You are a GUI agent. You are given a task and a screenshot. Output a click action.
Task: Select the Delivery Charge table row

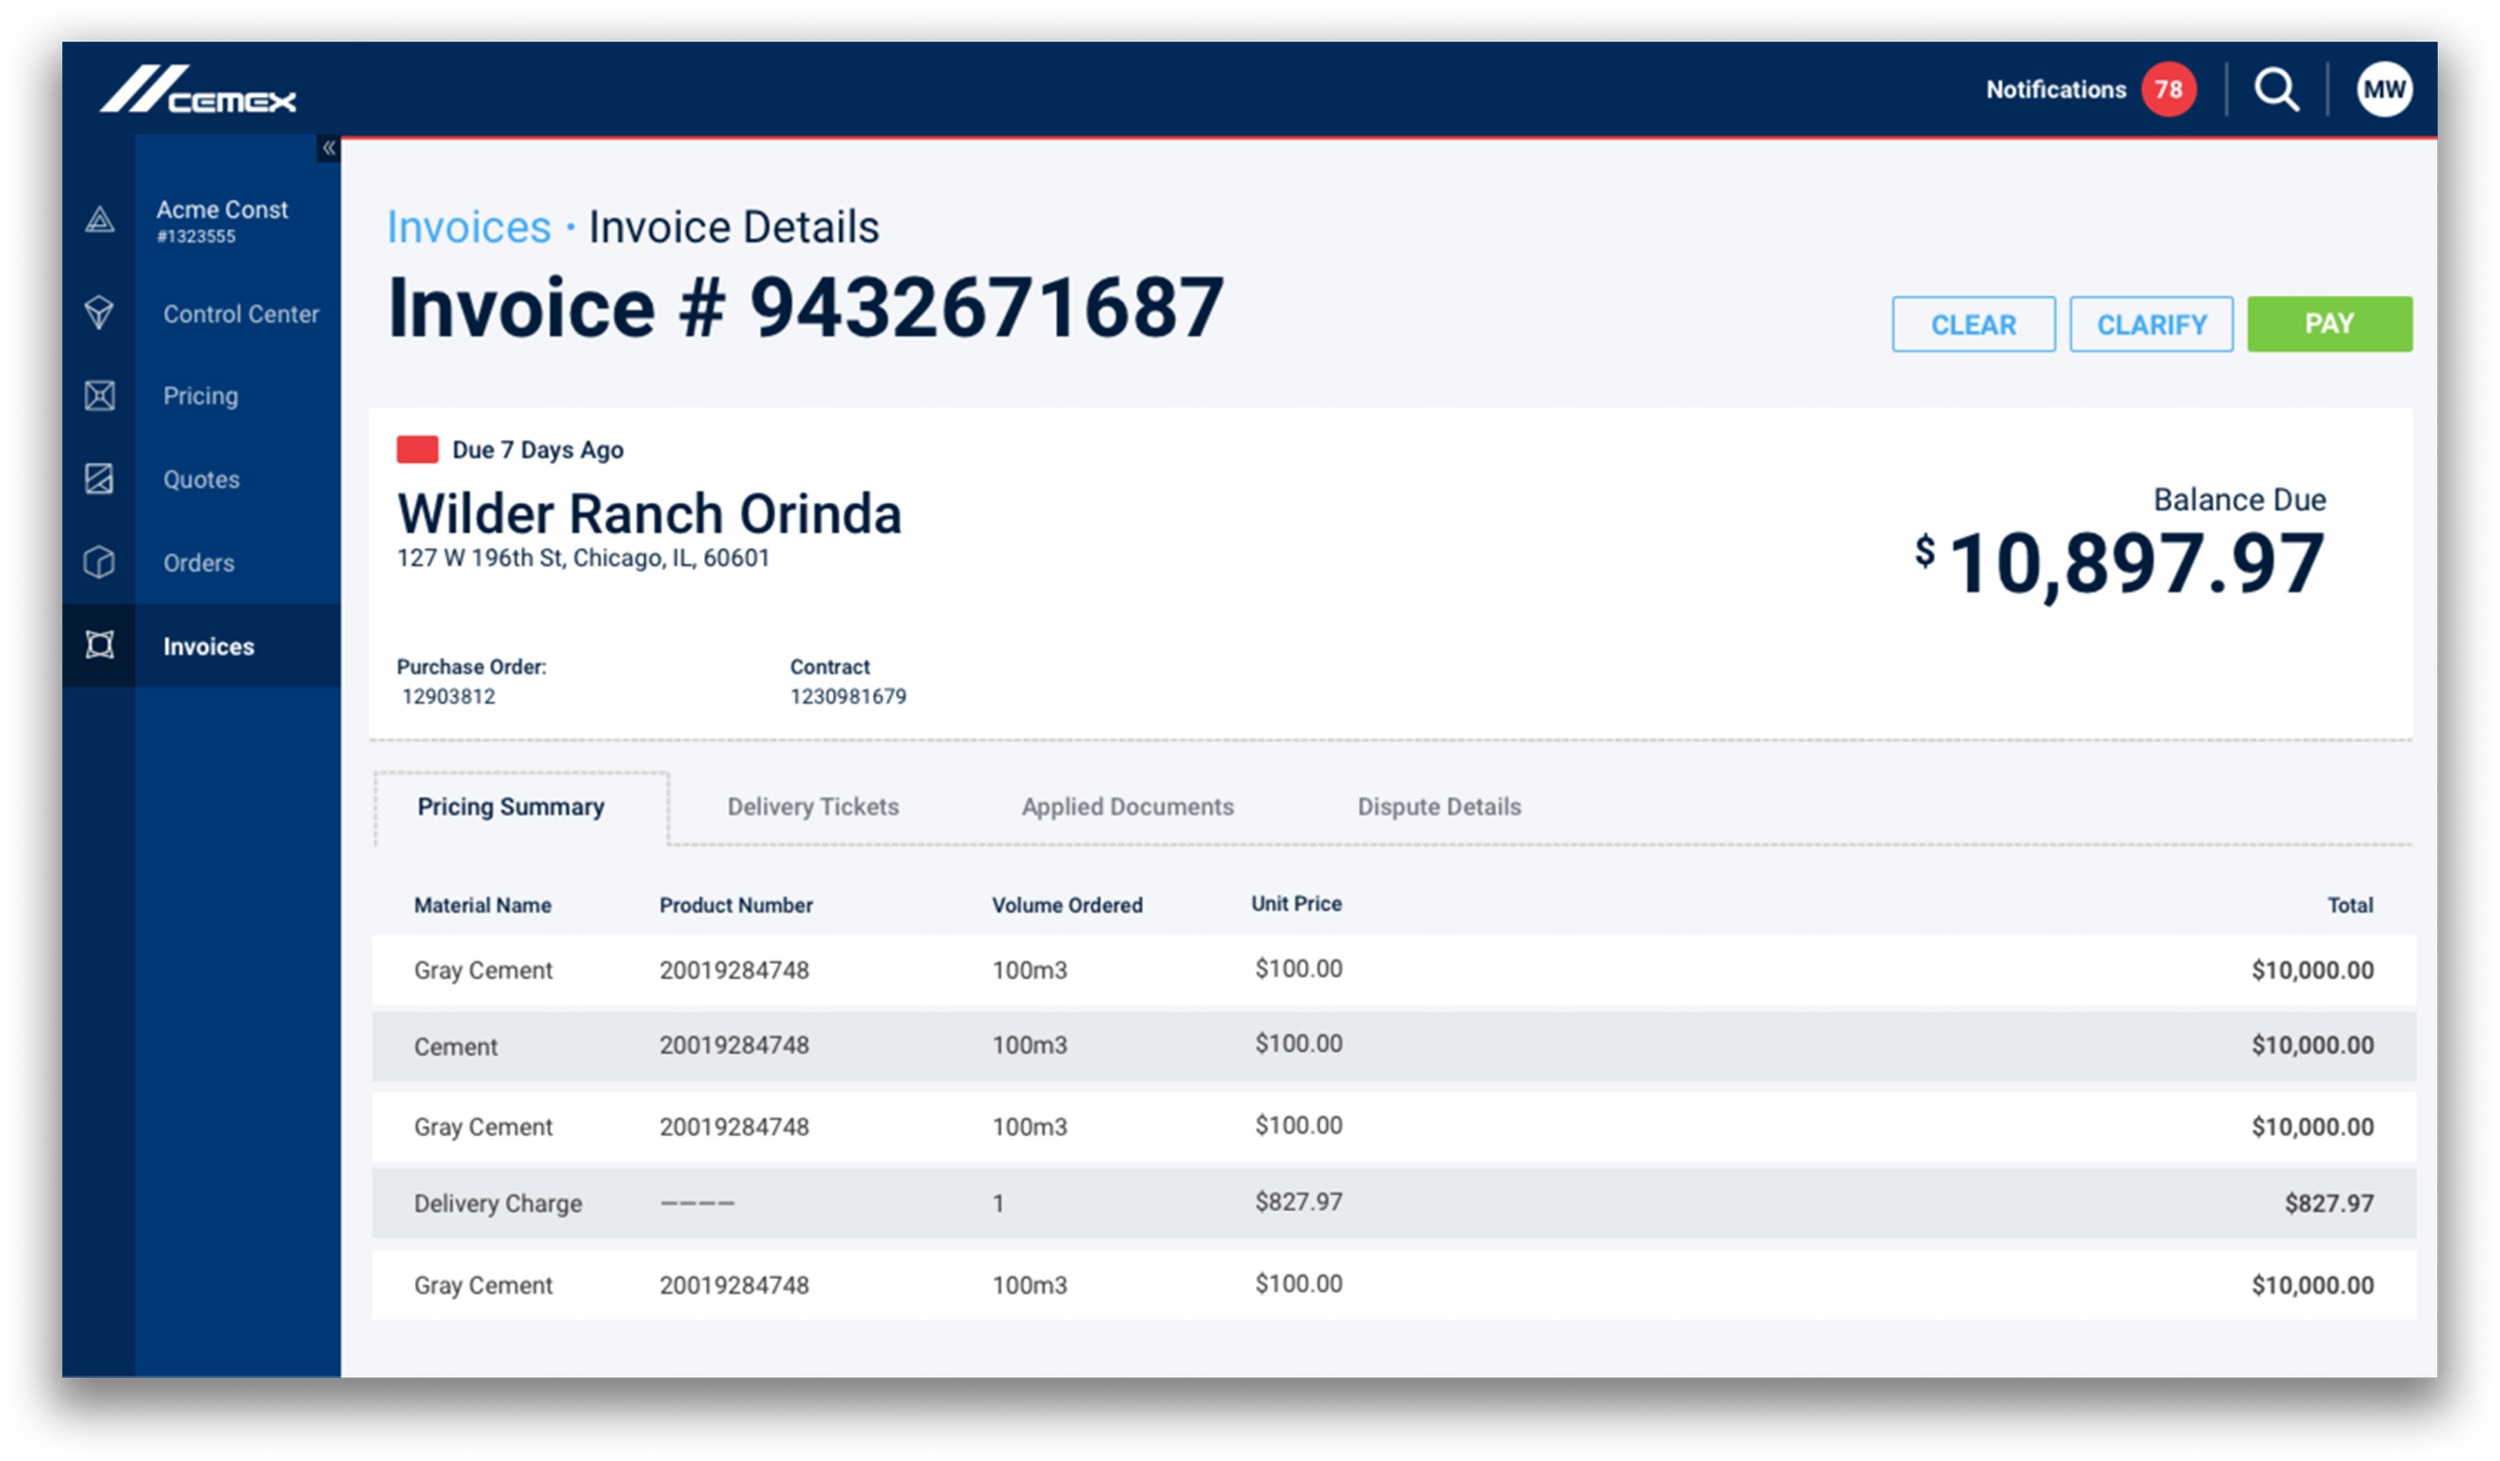click(1393, 1203)
